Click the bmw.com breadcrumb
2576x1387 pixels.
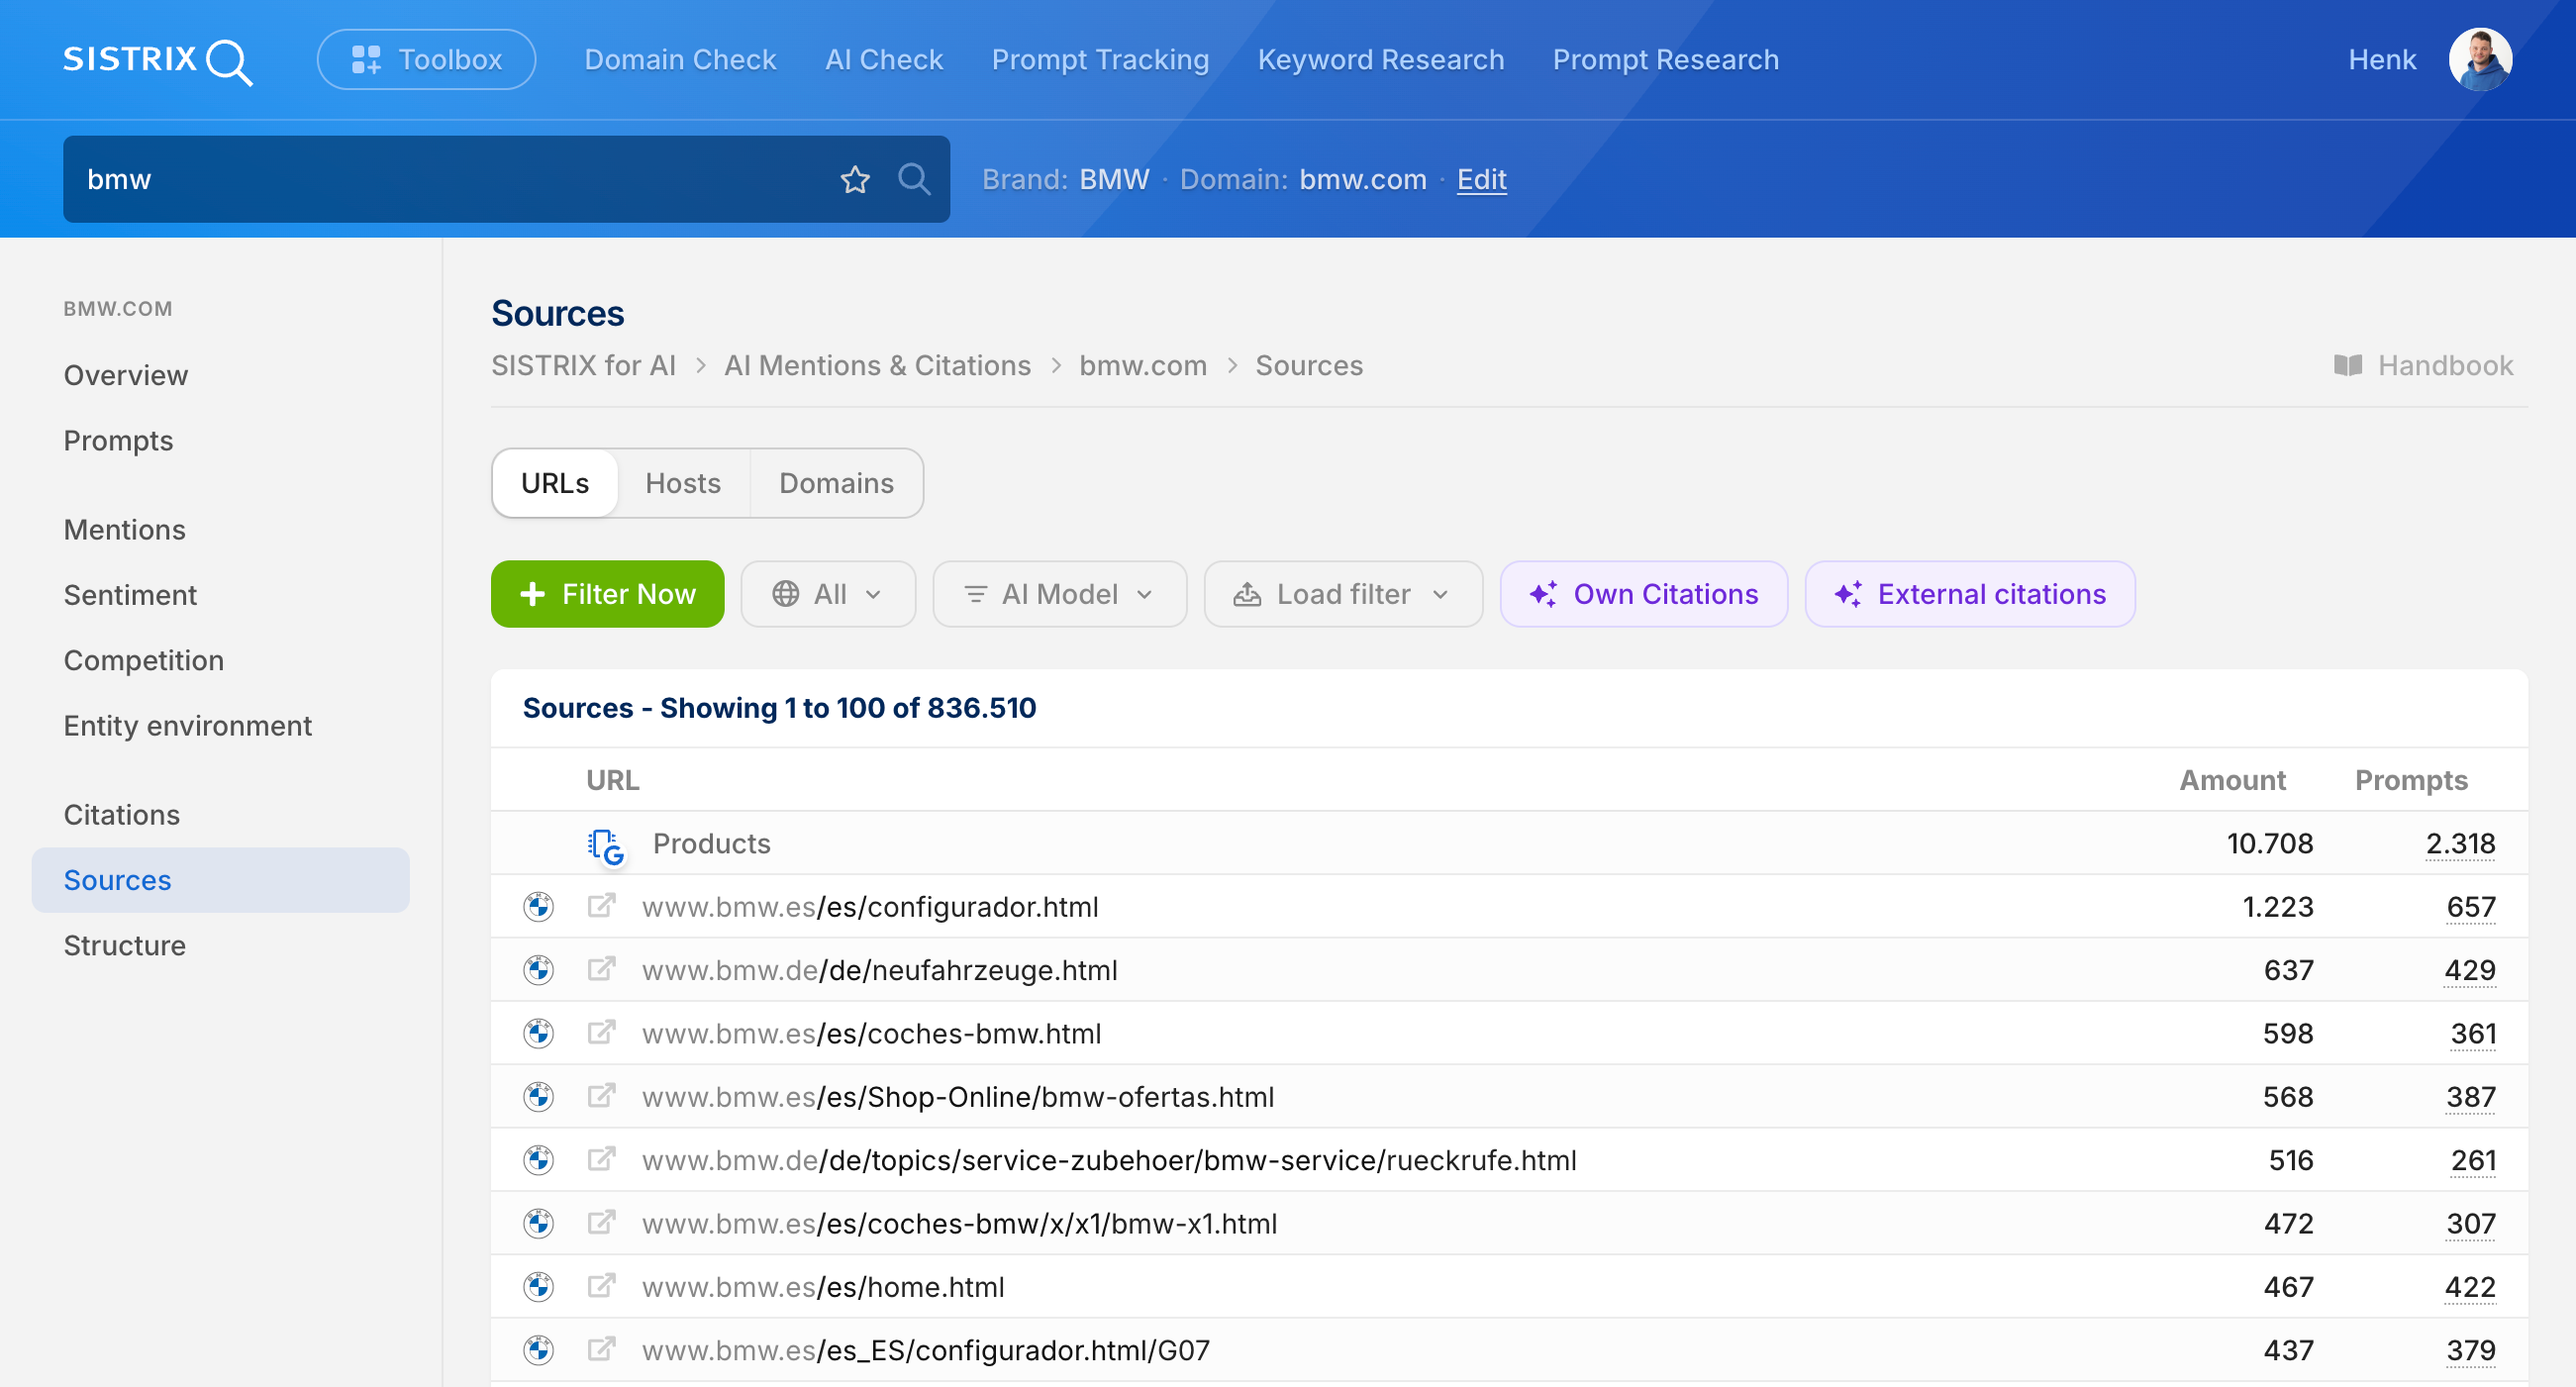click(x=1143, y=365)
